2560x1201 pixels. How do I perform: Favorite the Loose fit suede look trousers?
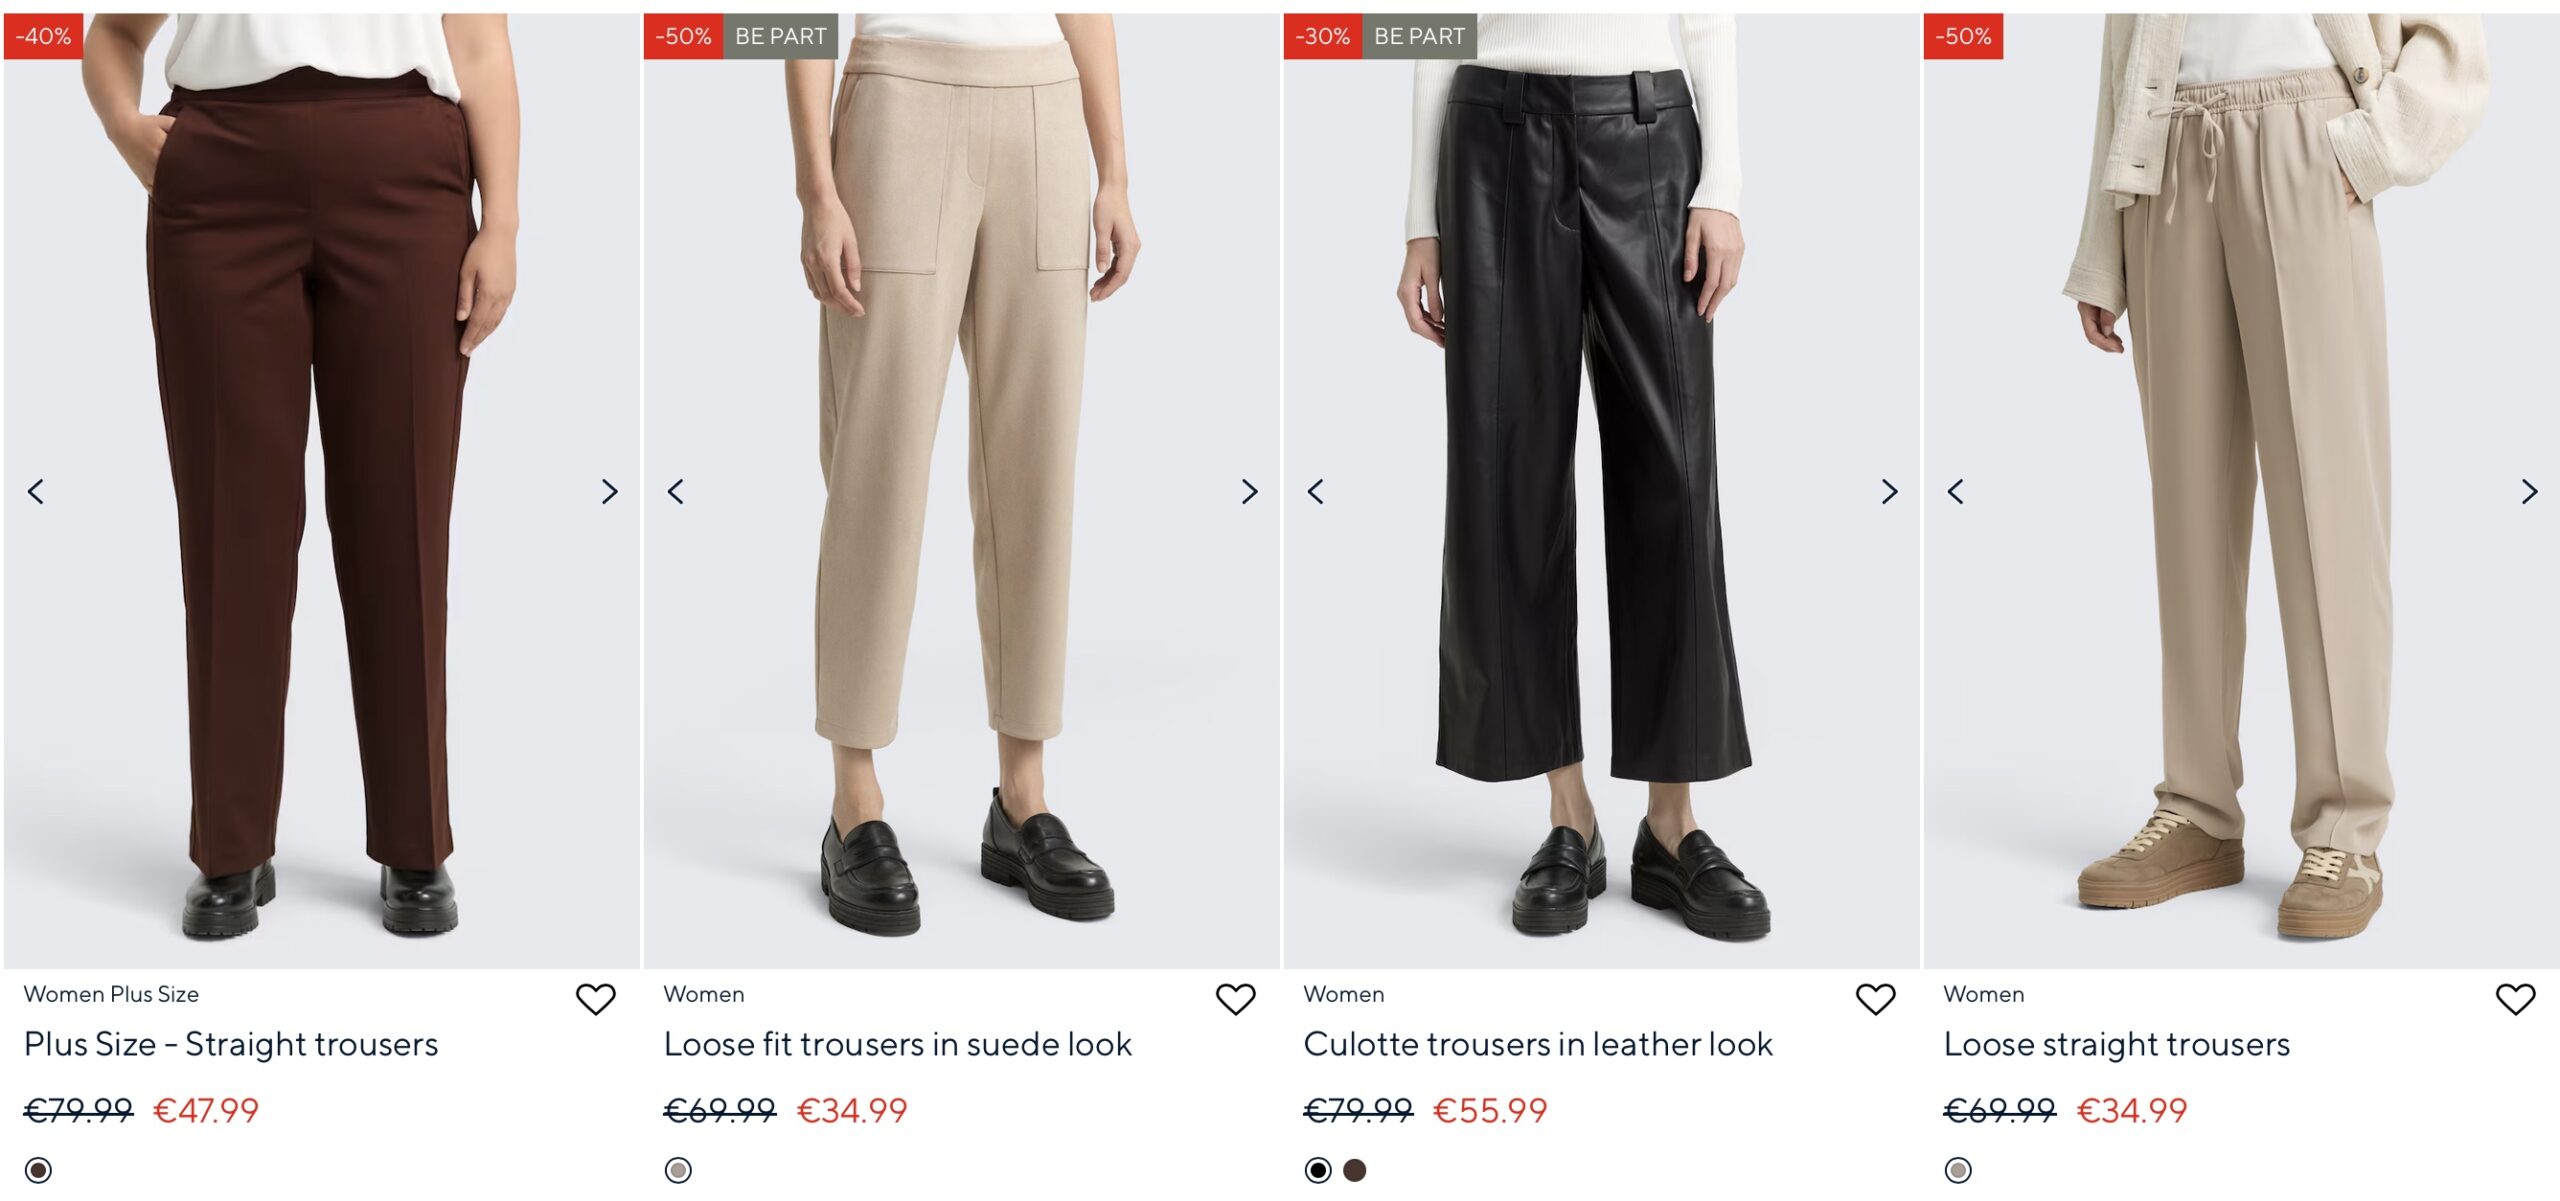click(1235, 998)
